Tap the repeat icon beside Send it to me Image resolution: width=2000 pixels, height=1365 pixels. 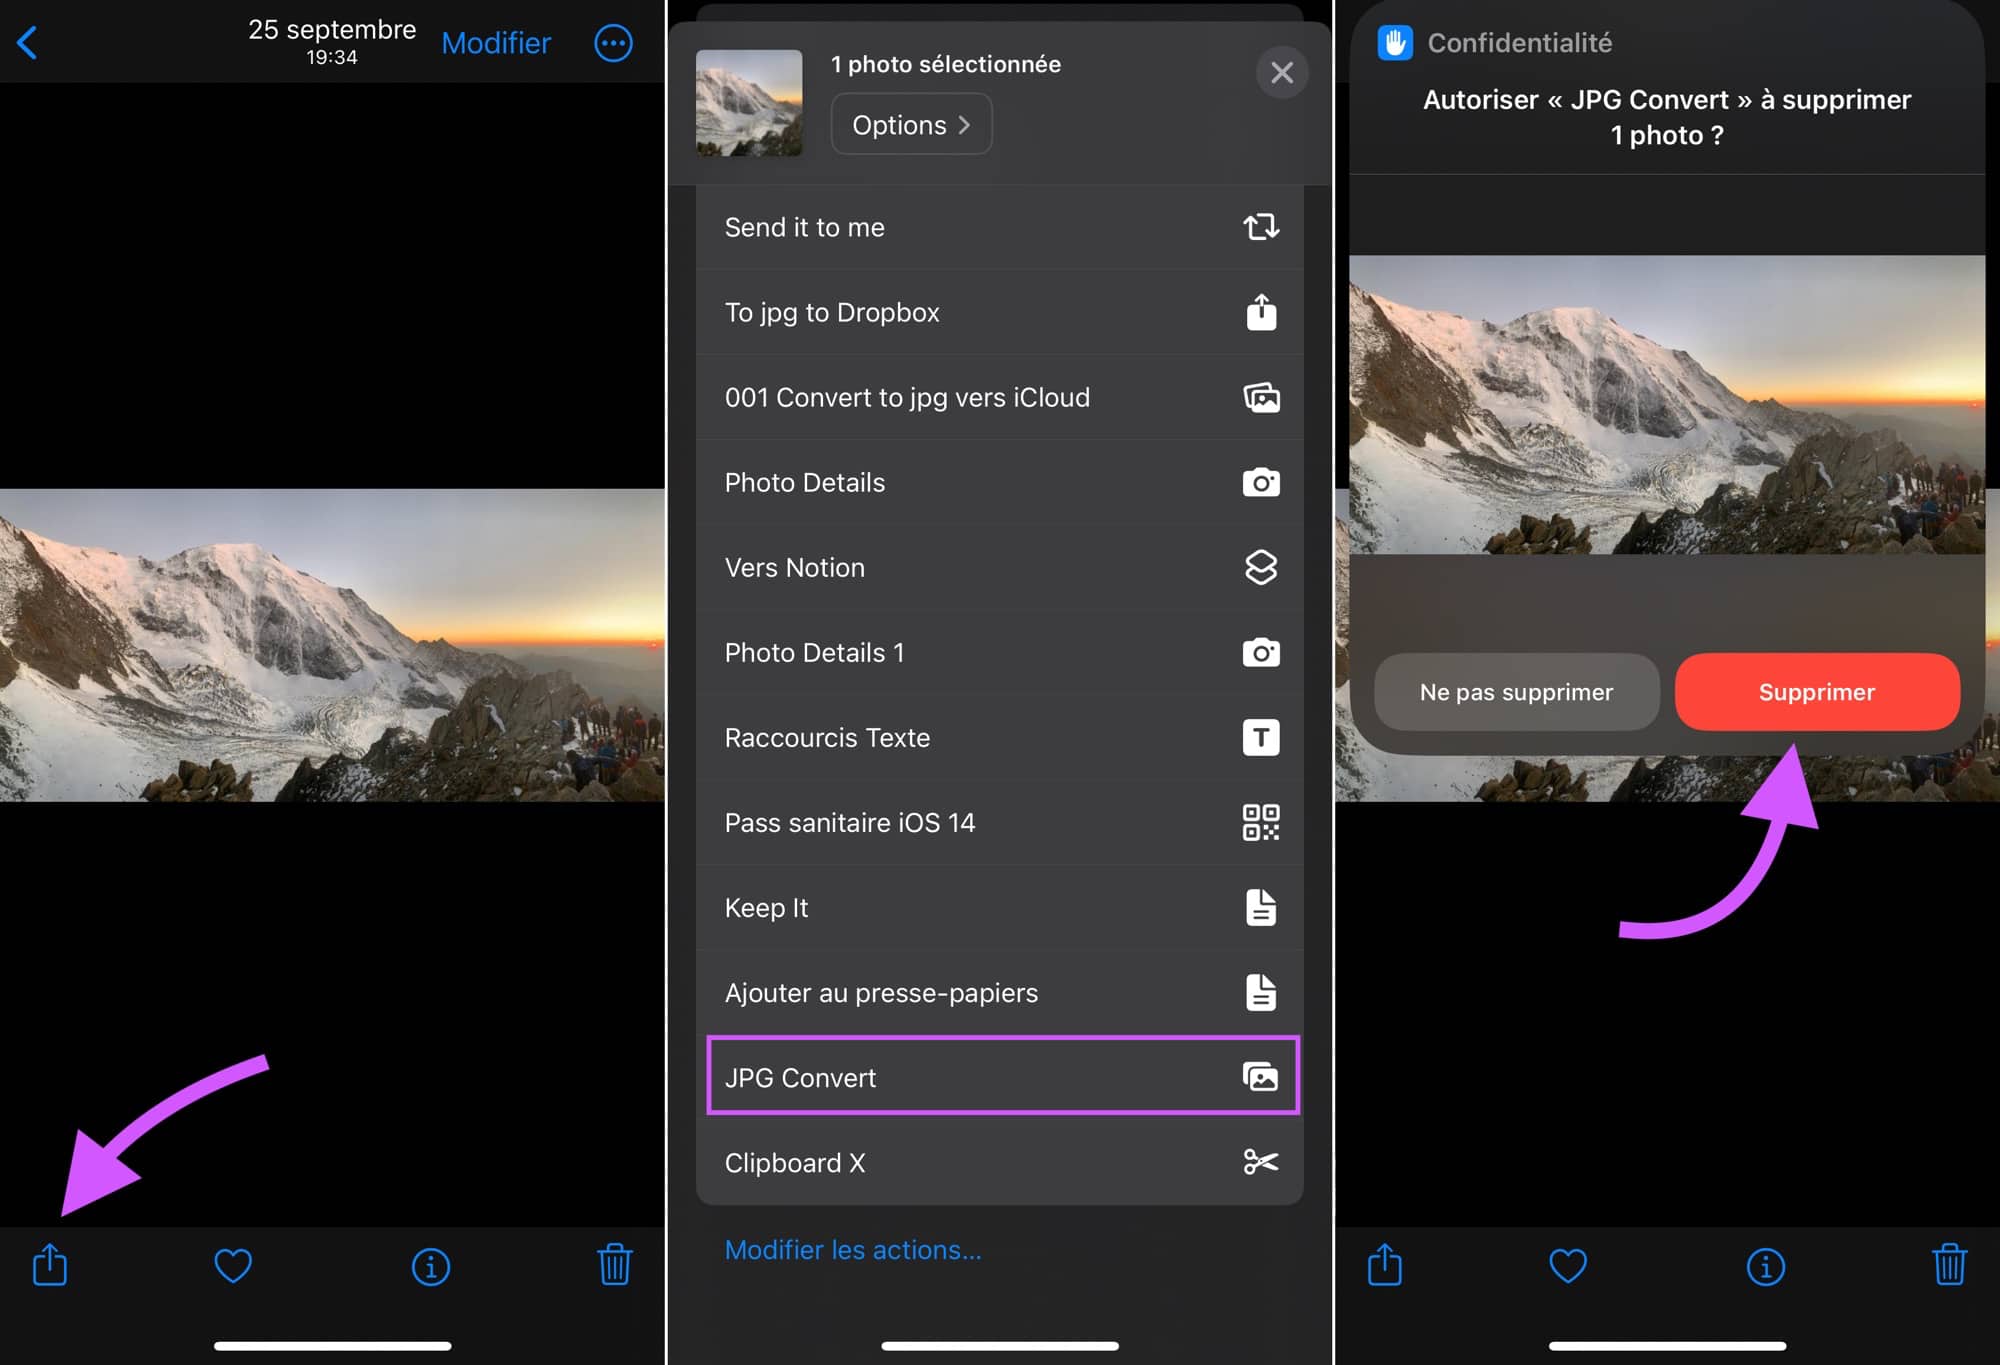(x=1261, y=227)
